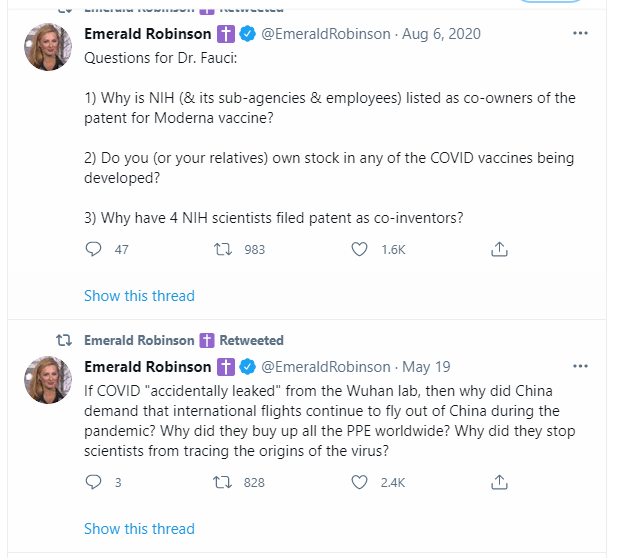622x558 pixels.
Task: Reply to the Dr. Fauci questions tweet
Action: coord(94,249)
